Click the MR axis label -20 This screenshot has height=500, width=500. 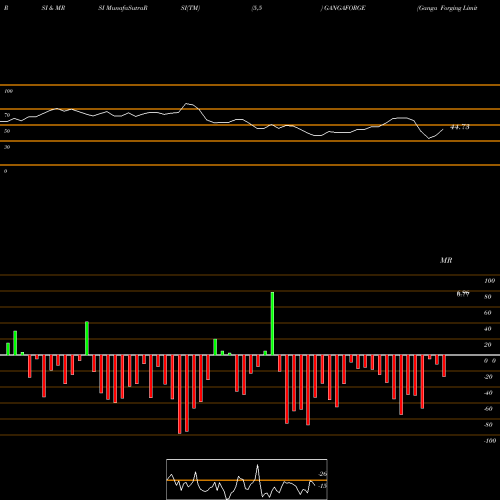coord(488,377)
